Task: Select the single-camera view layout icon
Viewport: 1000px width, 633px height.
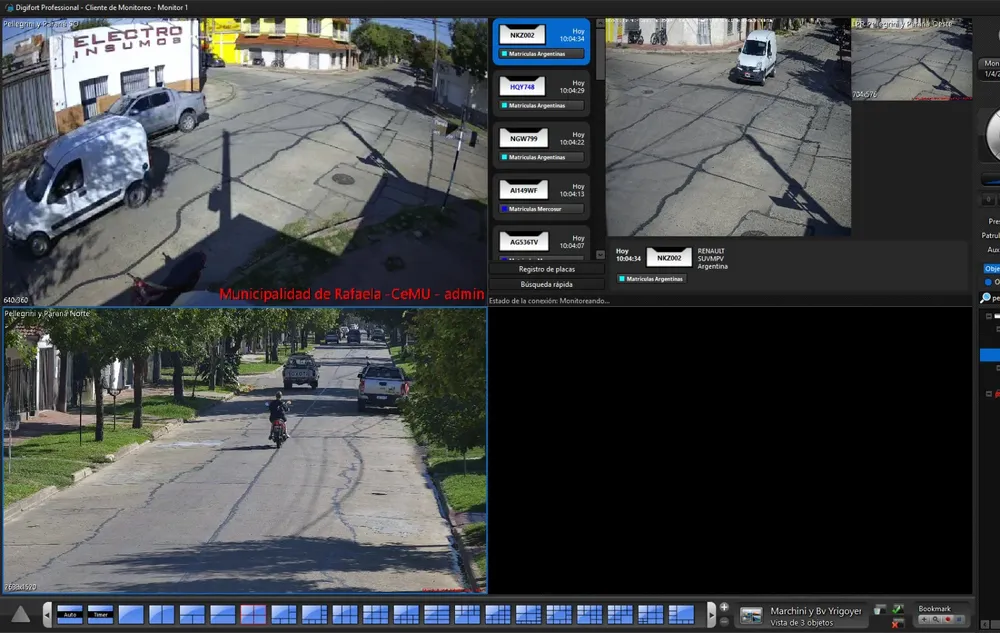Action: point(131,615)
